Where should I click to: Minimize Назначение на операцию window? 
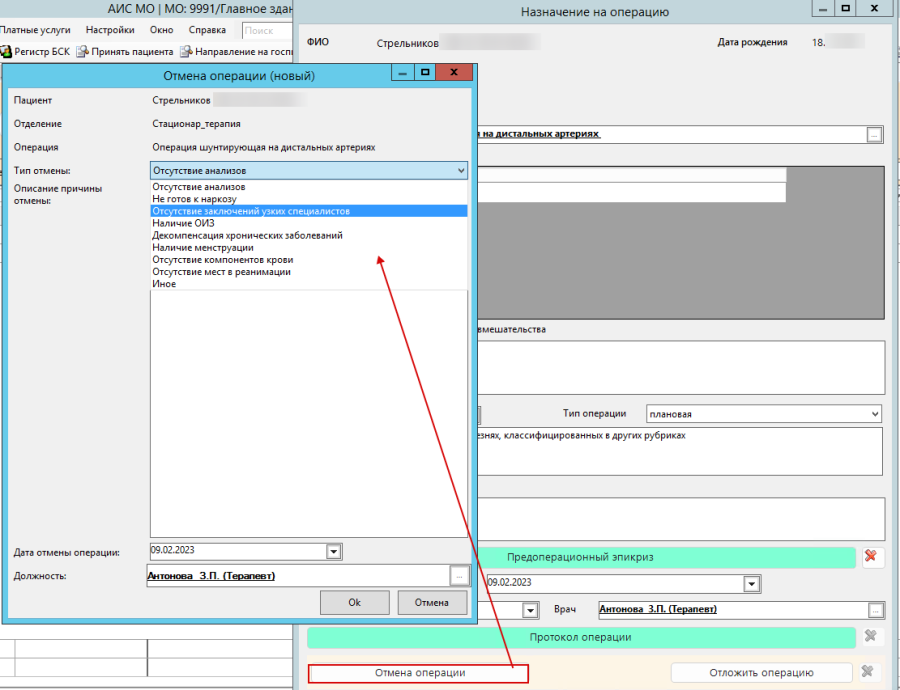823,9
